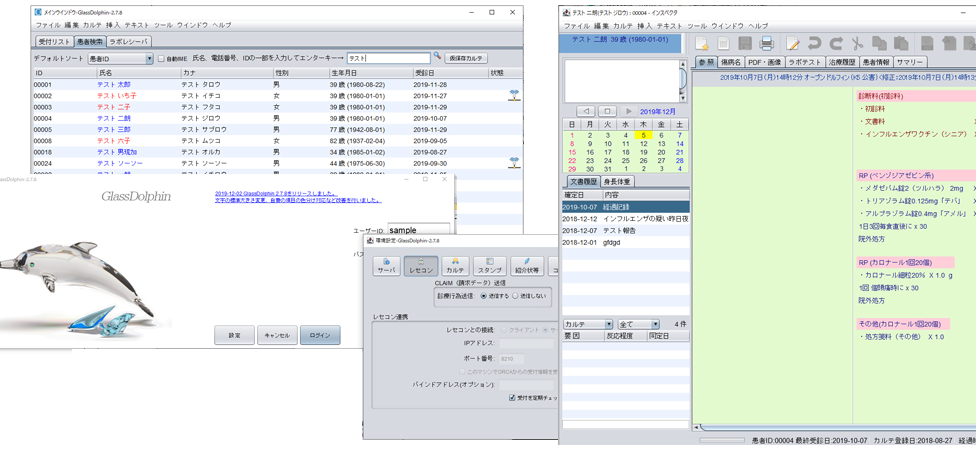Click the magnifier search icon beside search field
This screenshot has height=450, width=976.
437,55
